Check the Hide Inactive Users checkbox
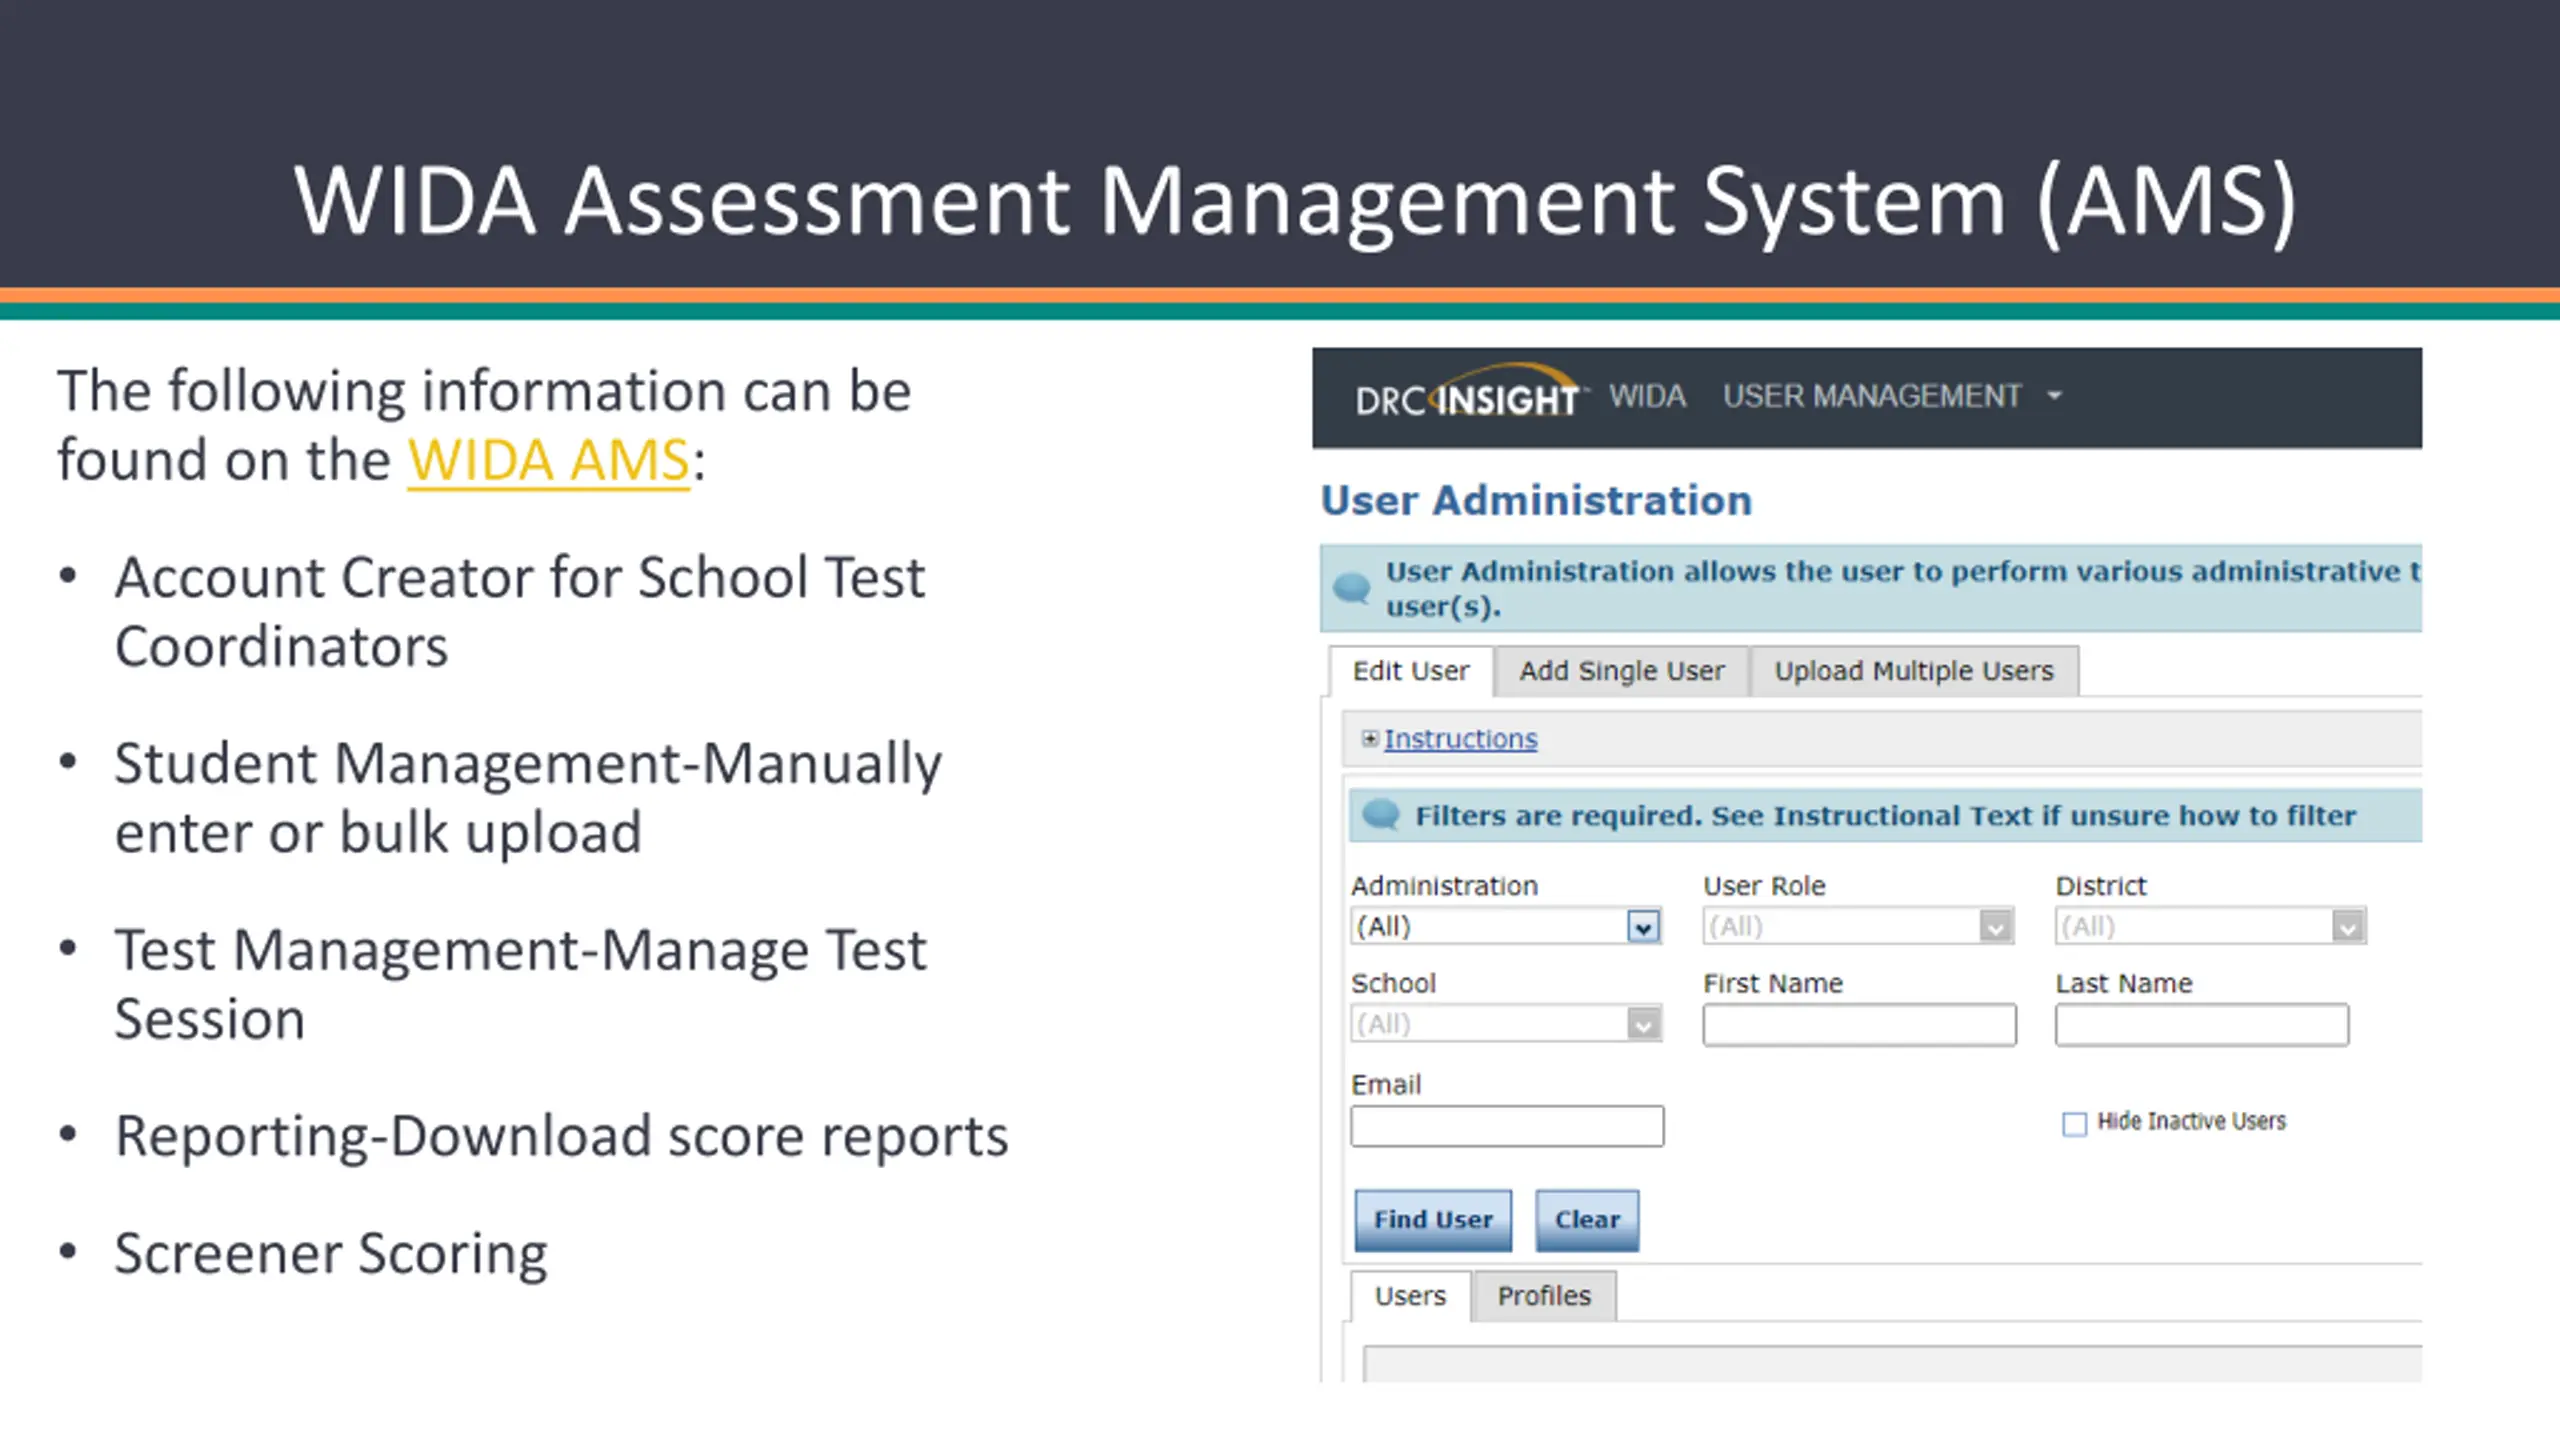Viewport: 2560px width, 1440px height. click(2074, 1124)
